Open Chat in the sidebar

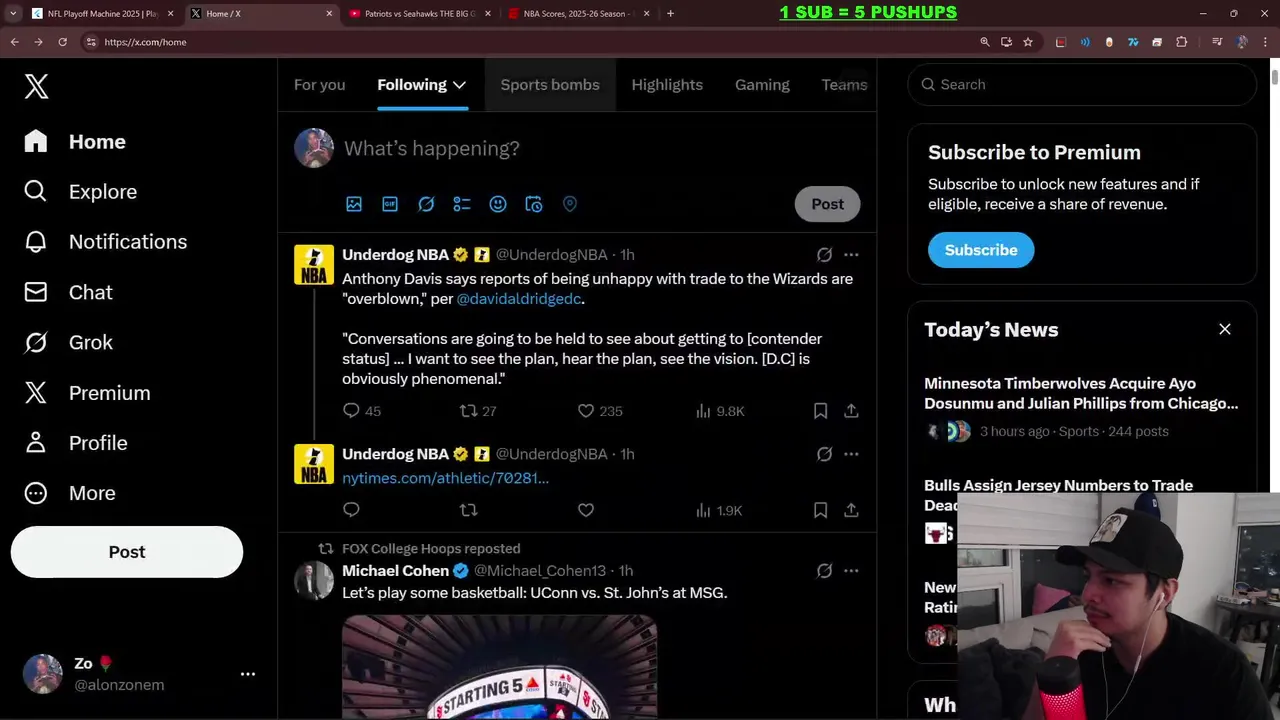tap(68, 292)
